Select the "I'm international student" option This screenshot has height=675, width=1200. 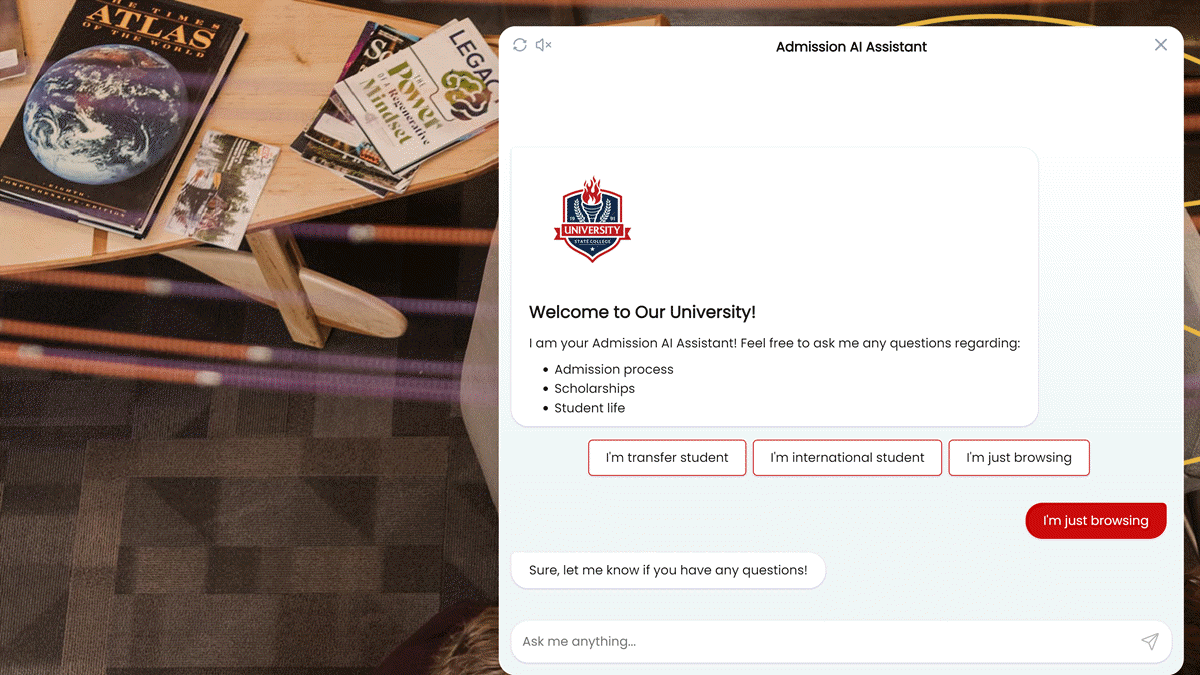click(x=847, y=458)
